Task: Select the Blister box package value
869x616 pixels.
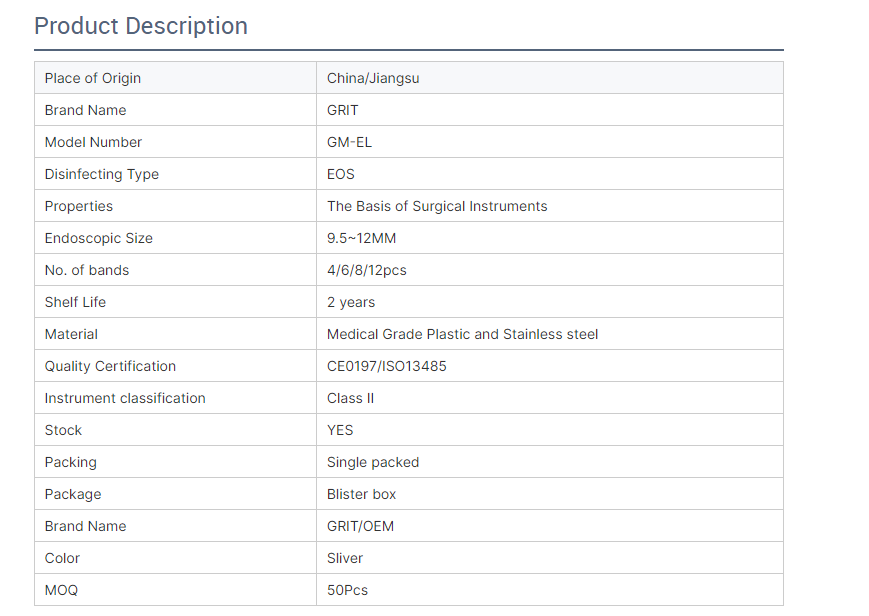Action: (x=362, y=494)
